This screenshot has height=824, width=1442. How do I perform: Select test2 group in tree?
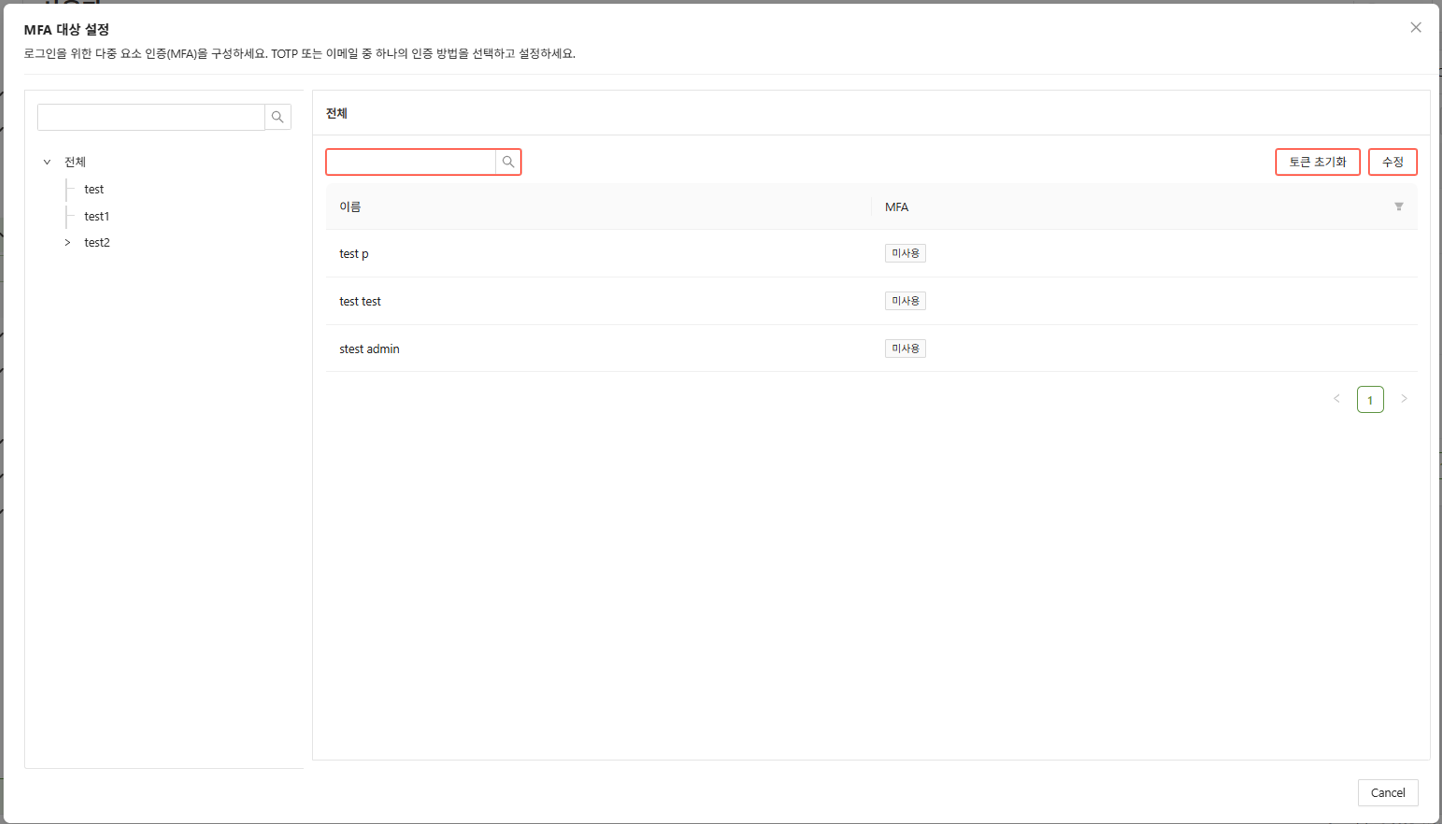click(97, 242)
